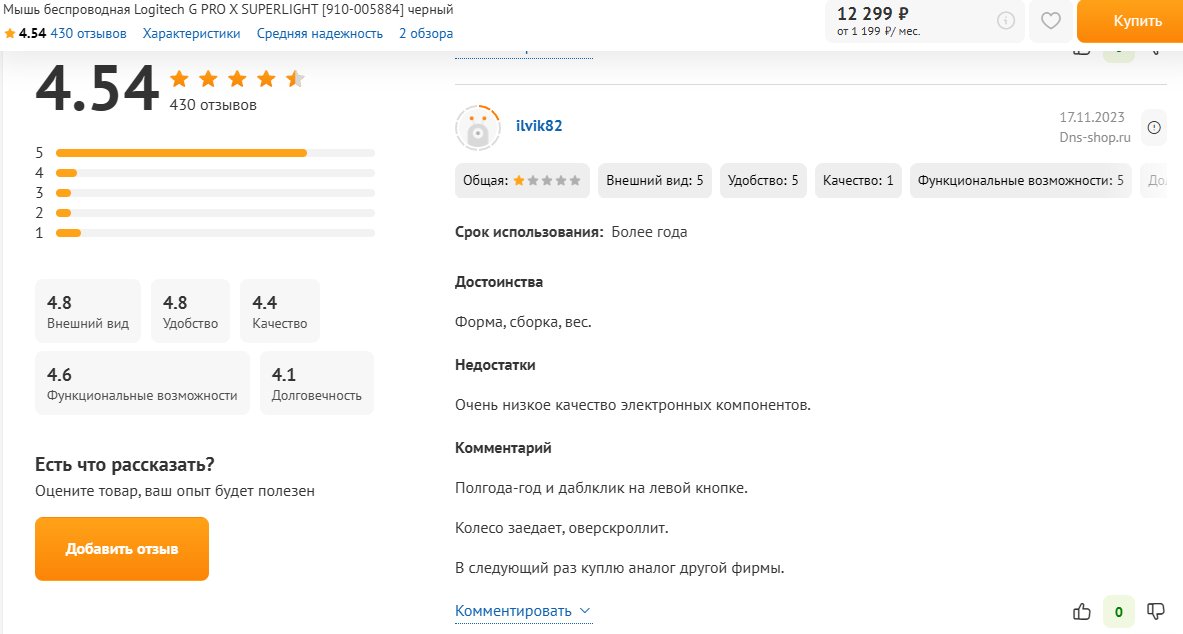Open the price info icon beside 12 299 ₽
This screenshot has width=1183, height=634.
click(x=1006, y=21)
